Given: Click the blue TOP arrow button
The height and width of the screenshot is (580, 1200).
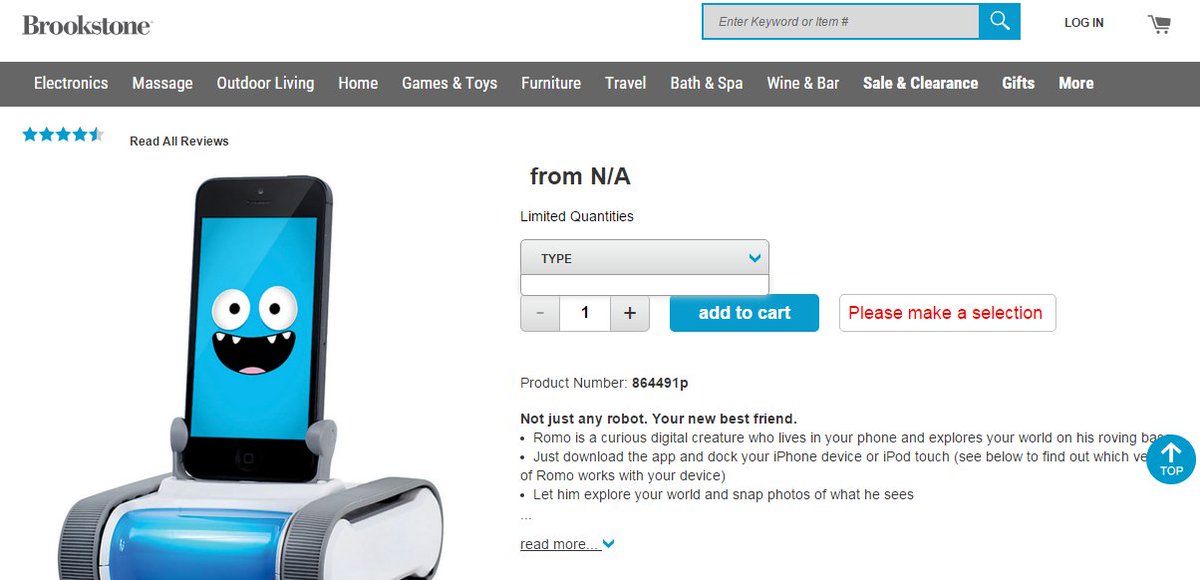Looking at the screenshot, I should 1171,460.
